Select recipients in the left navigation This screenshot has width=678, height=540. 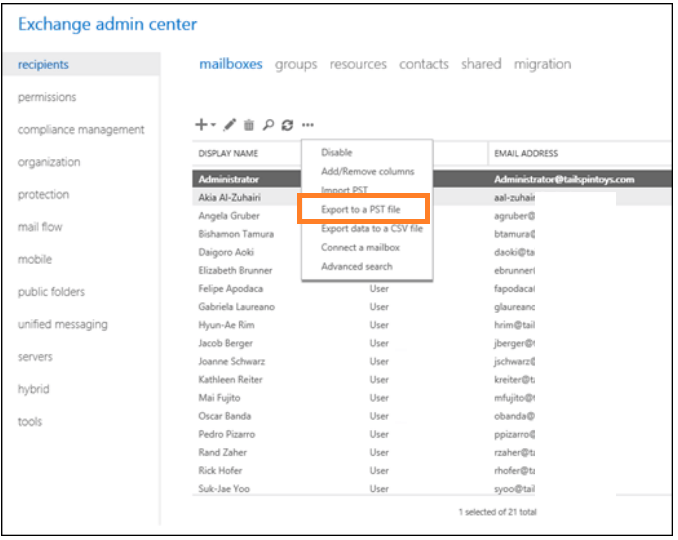pyautogui.click(x=81, y=64)
